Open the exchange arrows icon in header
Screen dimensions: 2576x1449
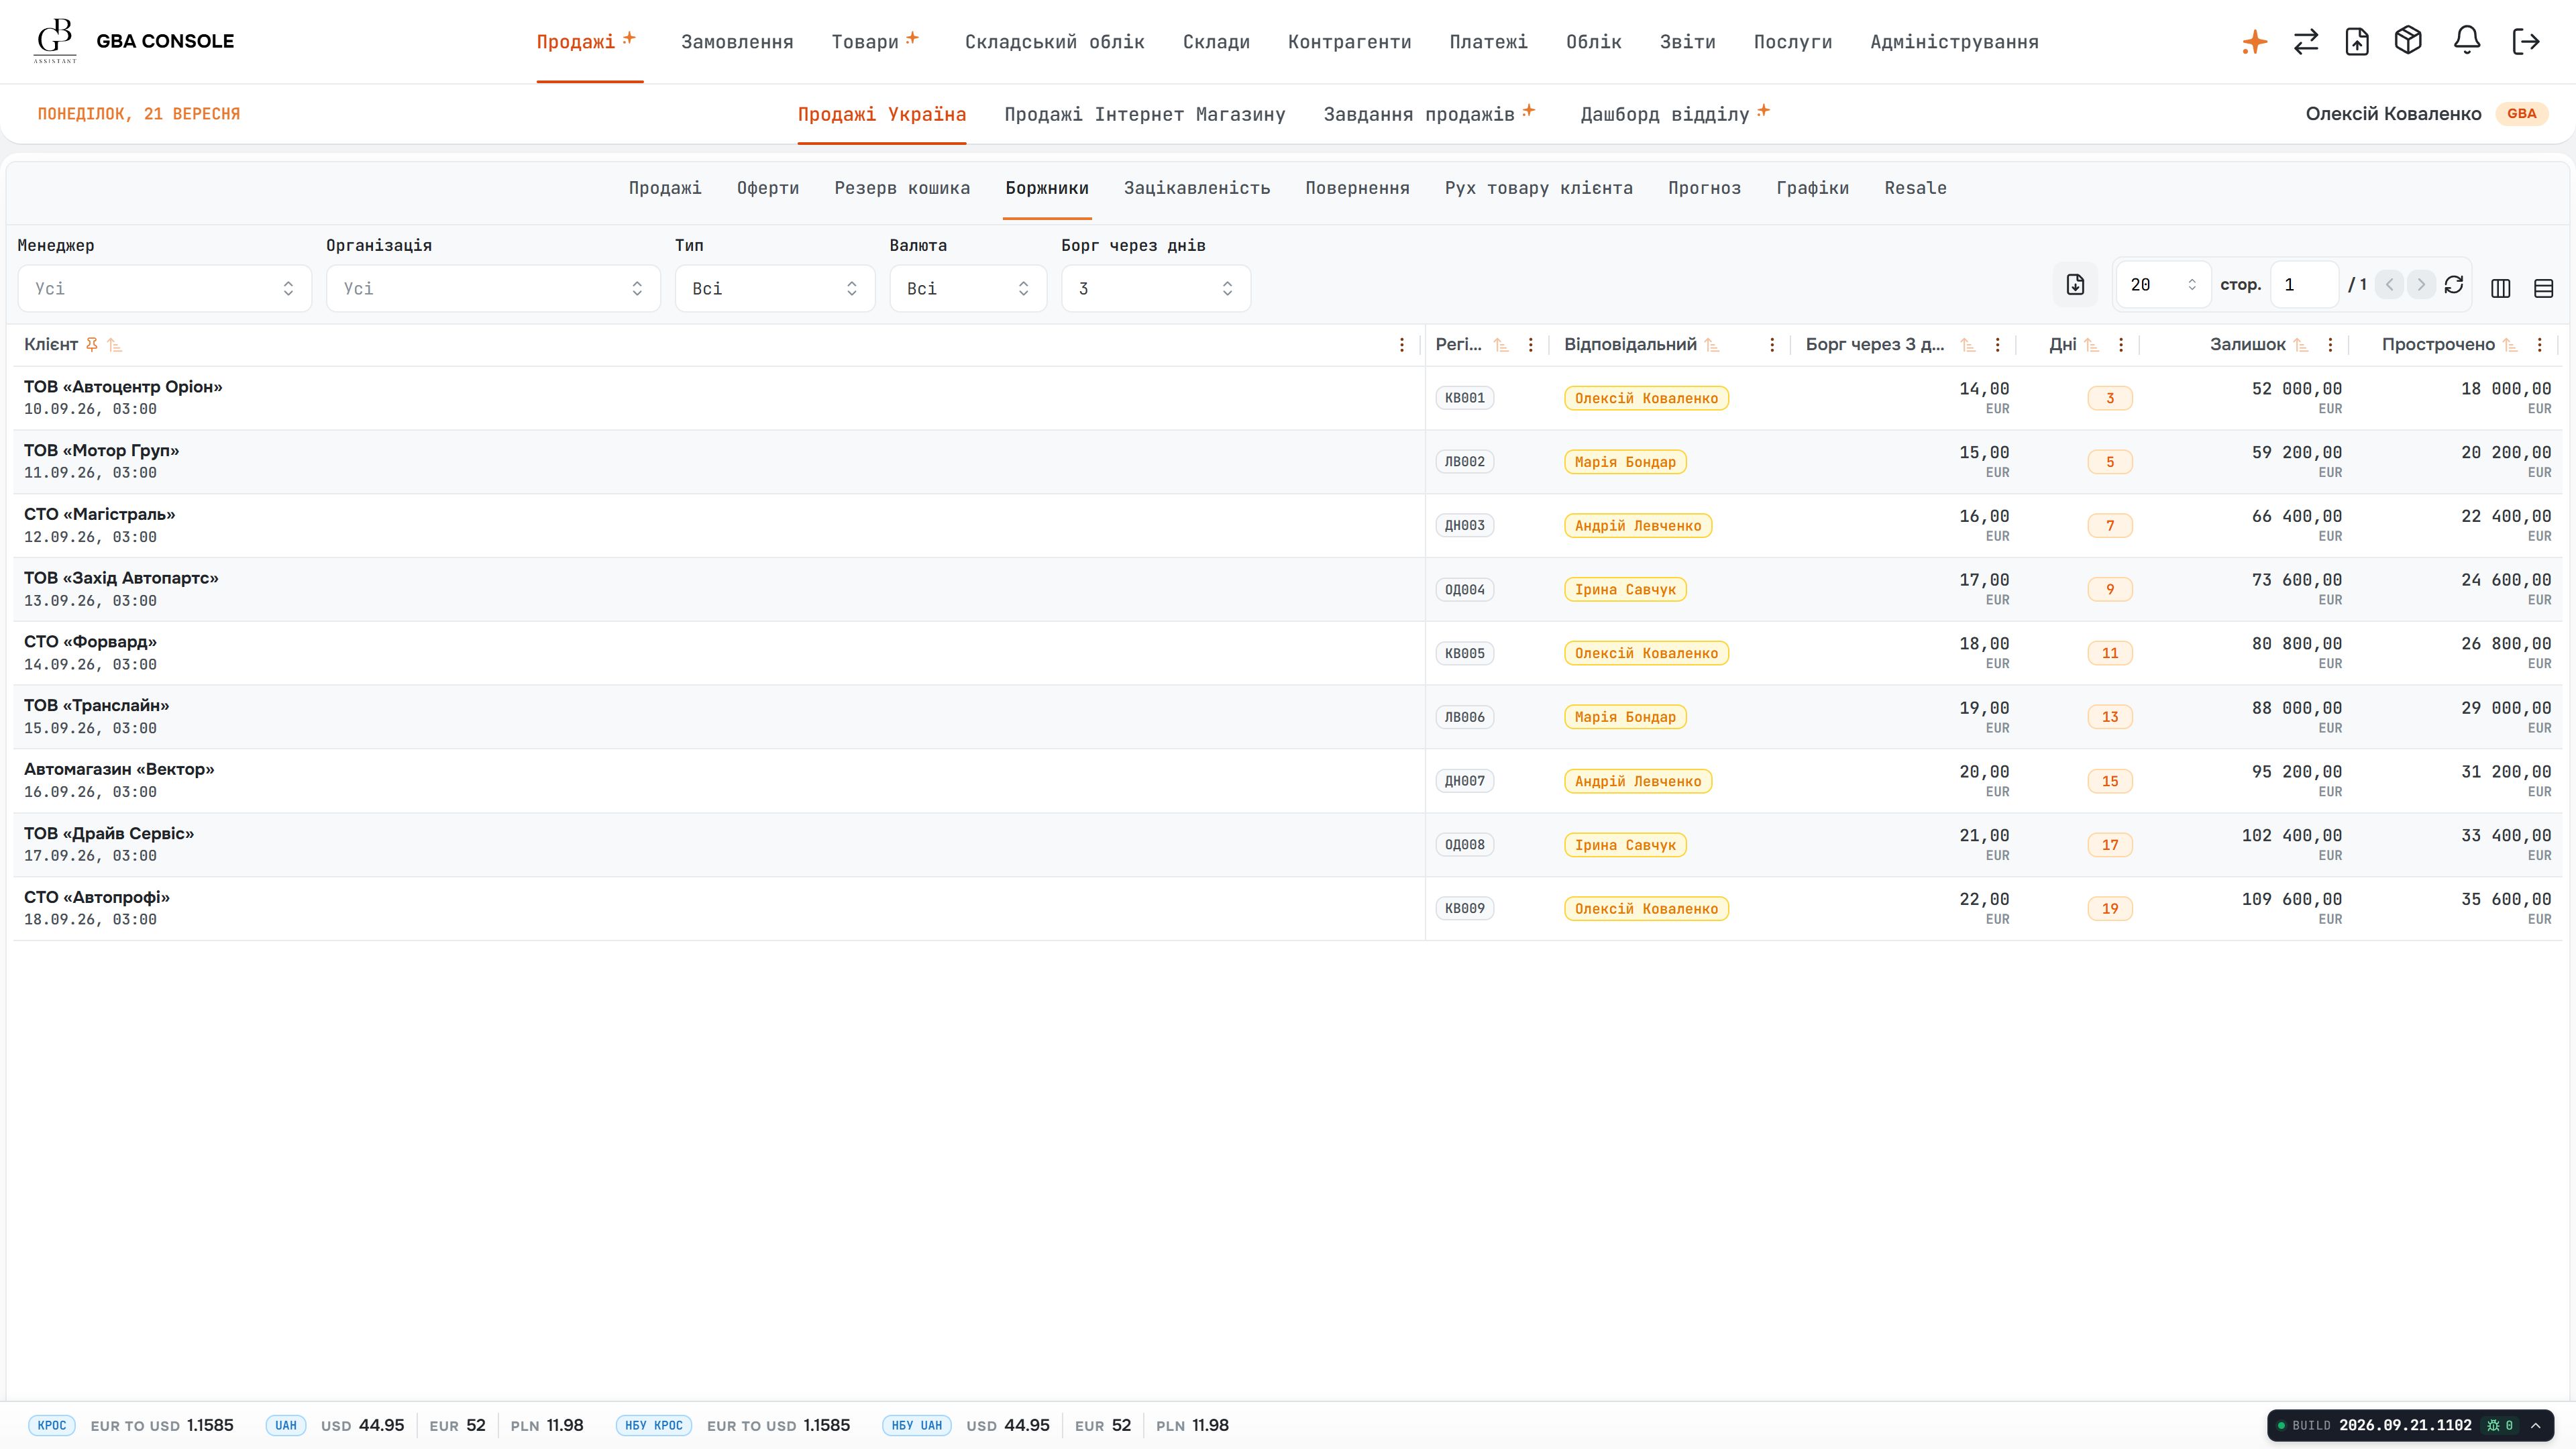pos(2306,42)
